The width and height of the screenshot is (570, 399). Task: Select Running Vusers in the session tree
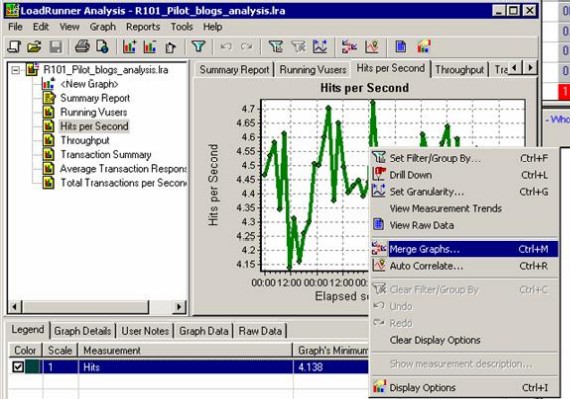point(94,112)
